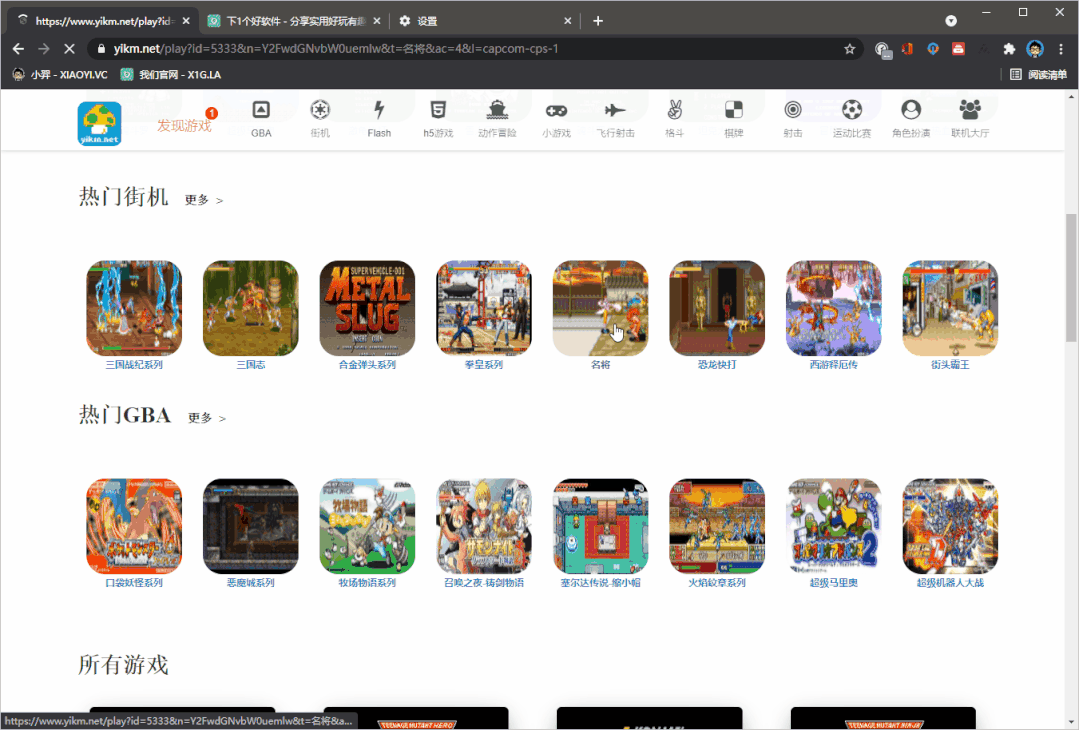This screenshot has height=730, width=1079.
Task: Click the 街头霸王 game thumbnail
Action: 949,308
